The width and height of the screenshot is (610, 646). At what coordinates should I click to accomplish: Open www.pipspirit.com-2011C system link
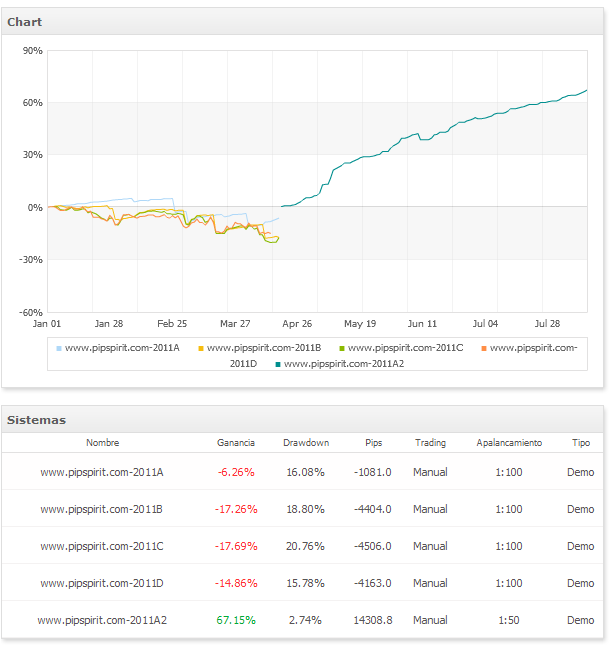pyautogui.click(x=101, y=546)
